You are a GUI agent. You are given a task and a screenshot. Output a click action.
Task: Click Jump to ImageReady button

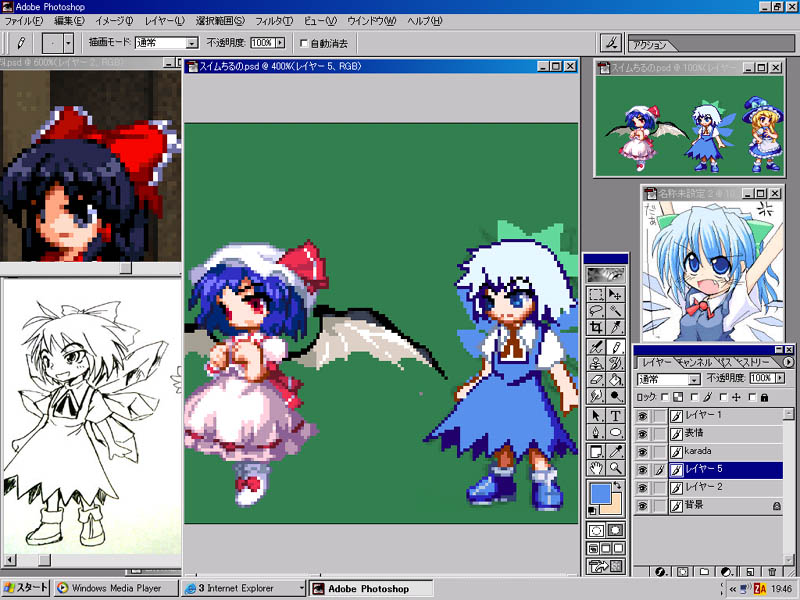(606, 566)
